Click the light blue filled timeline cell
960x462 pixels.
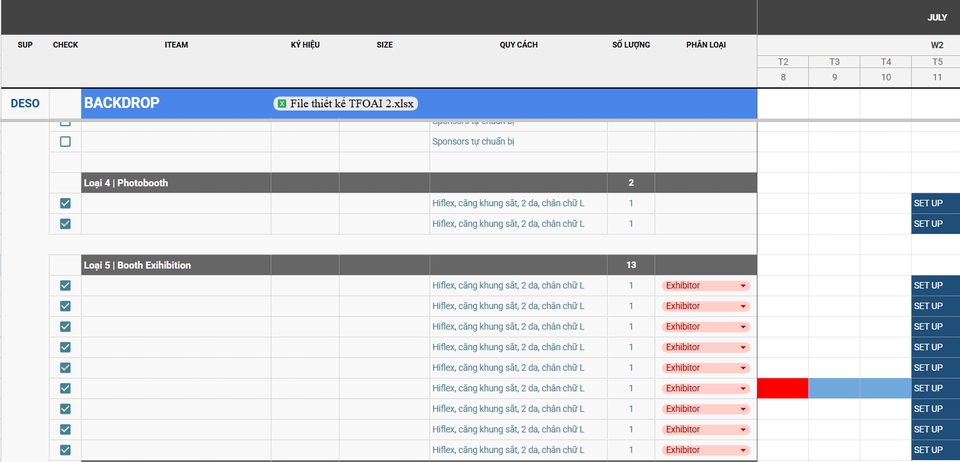(859, 388)
